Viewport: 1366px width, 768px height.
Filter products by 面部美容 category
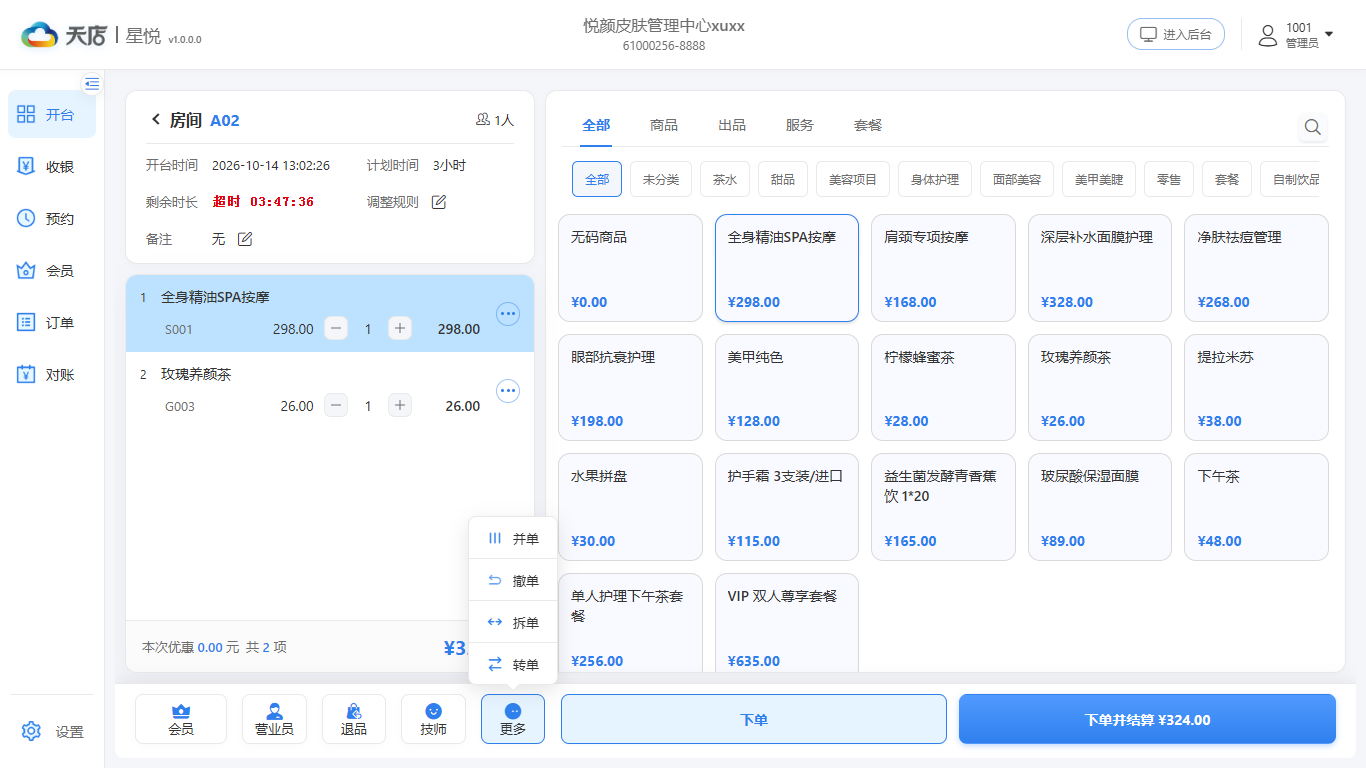coord(1017,180)
